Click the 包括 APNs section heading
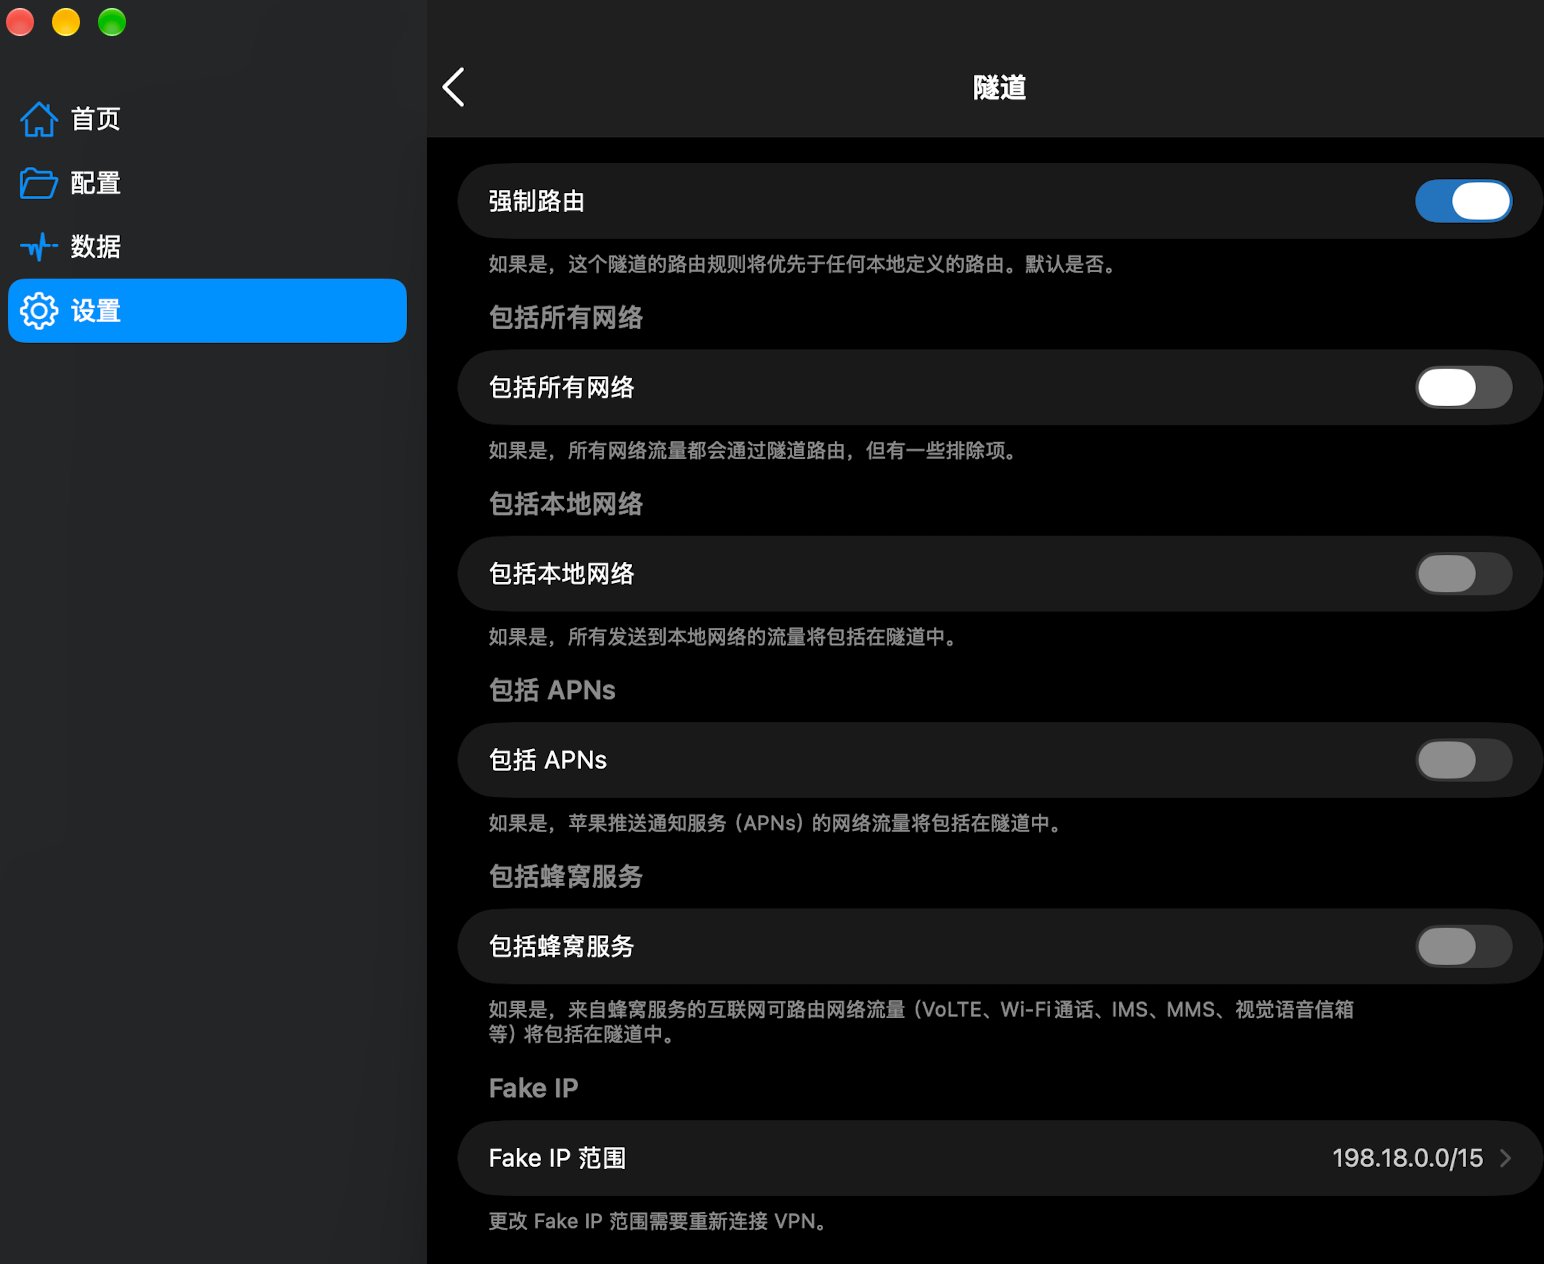 [552, 690]
